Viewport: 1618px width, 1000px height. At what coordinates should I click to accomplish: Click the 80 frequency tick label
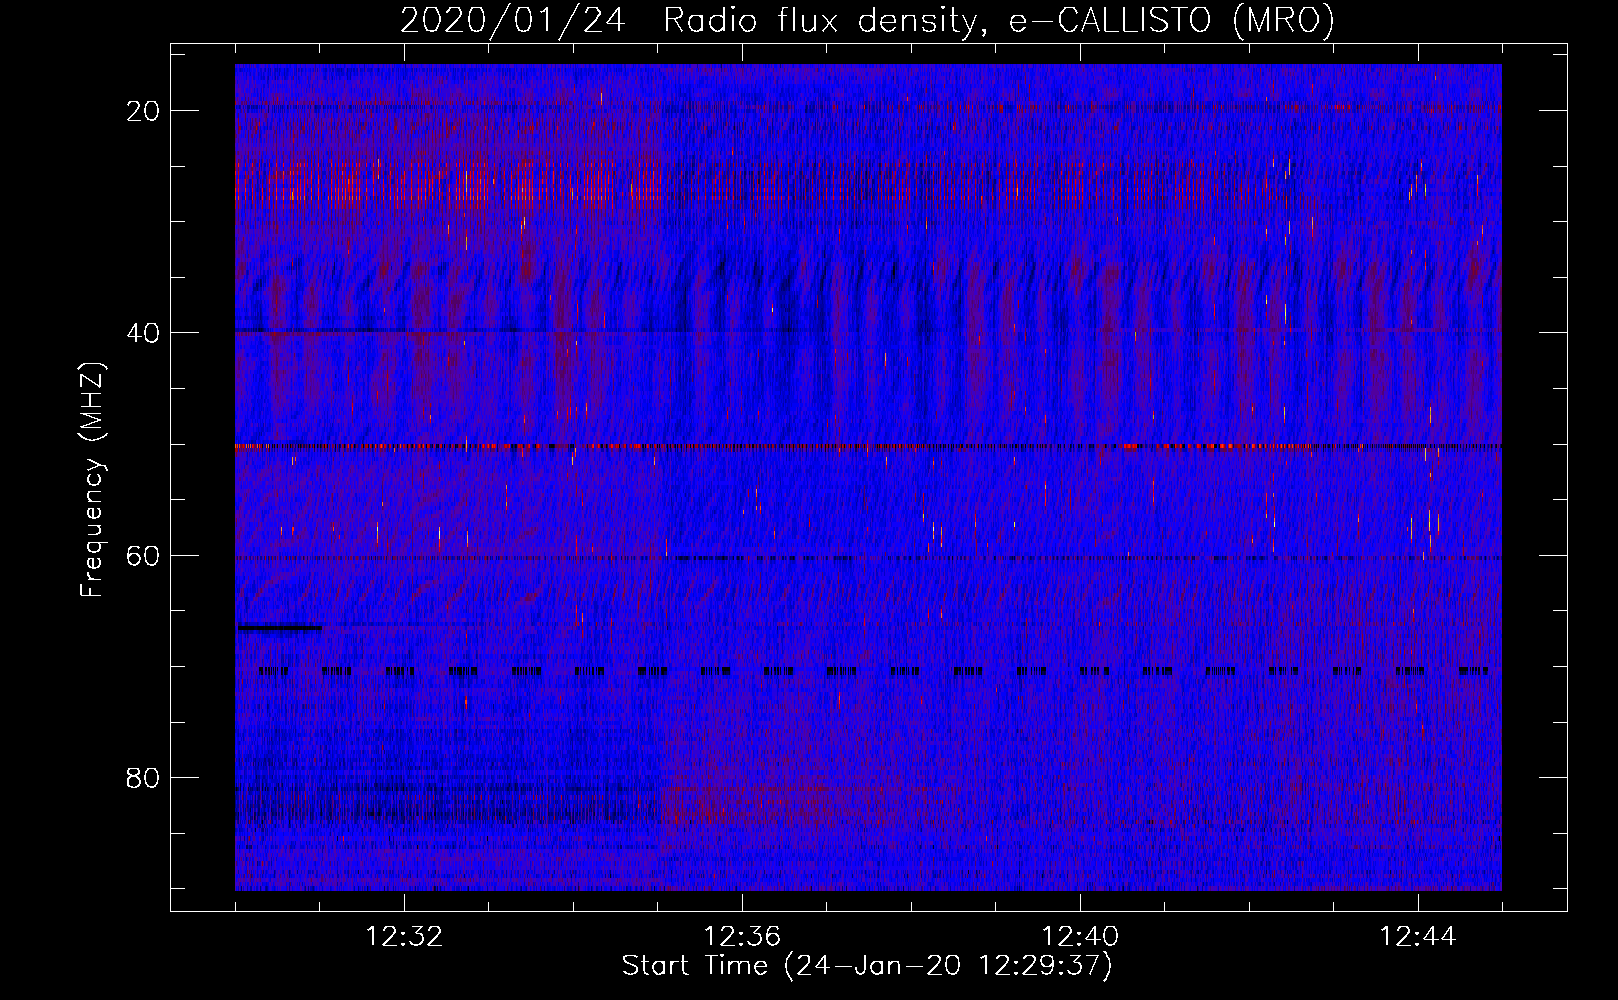coord(144,778)
